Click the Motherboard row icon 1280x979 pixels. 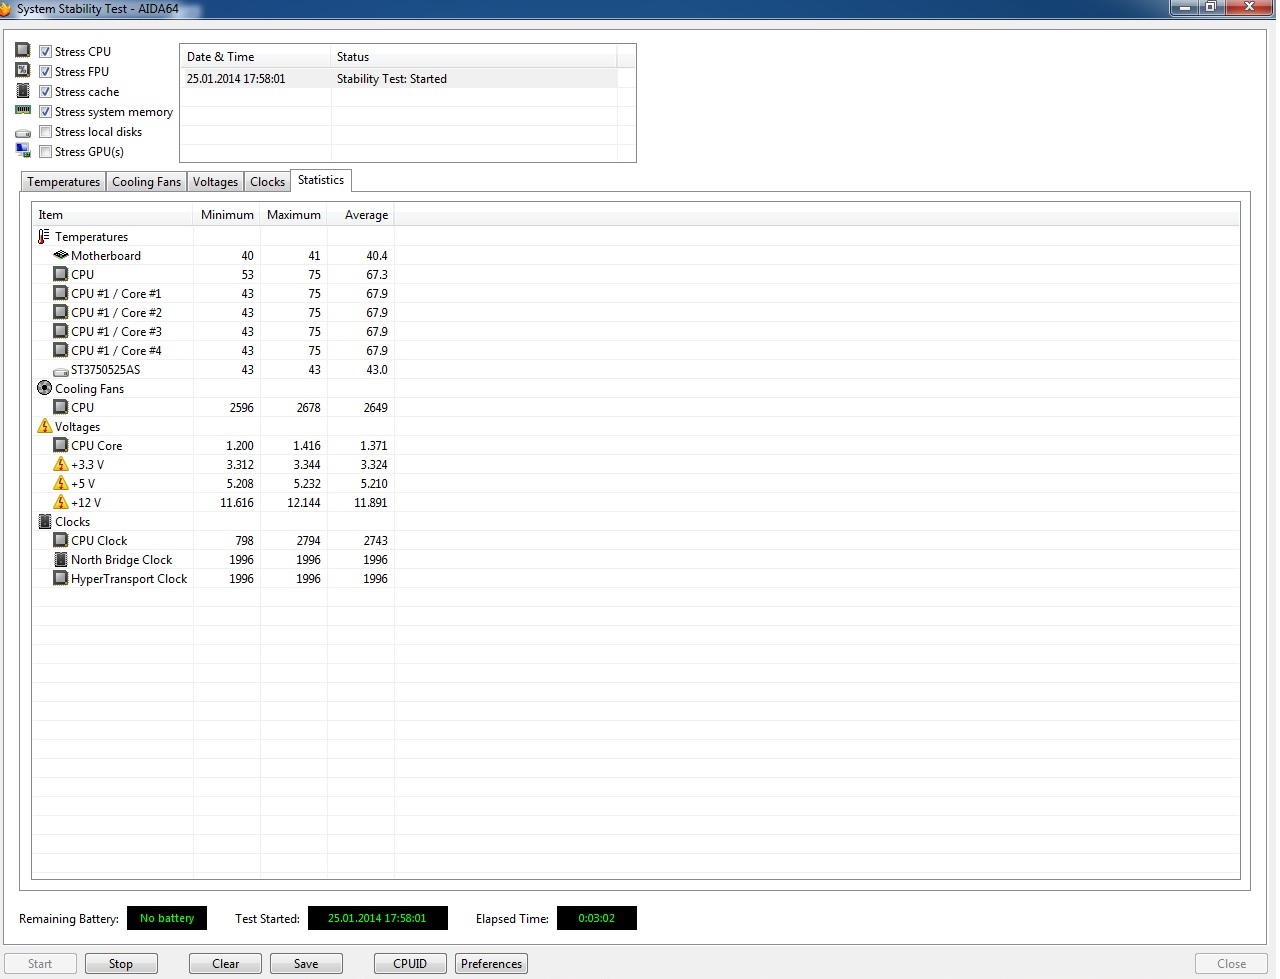coord(61,256)
